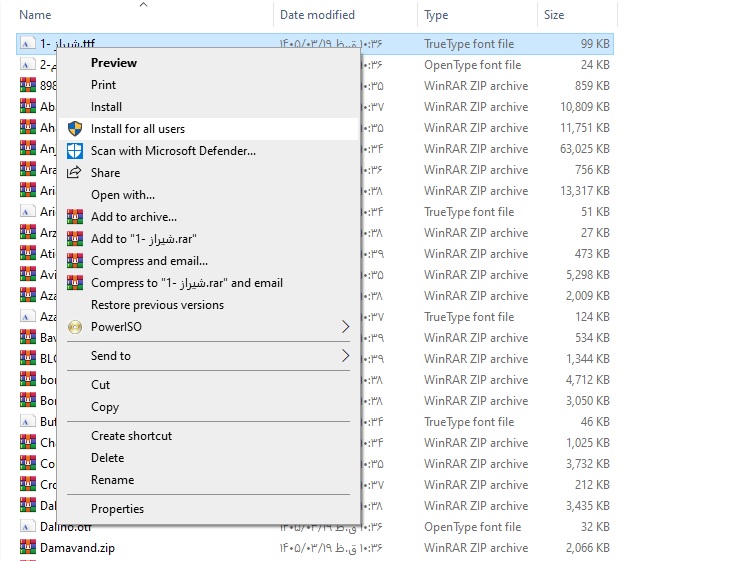Viewport: 753px width, 561px height.
Task: Click the archive icon in the 1,344 KB row
Action: pos(28,358)
